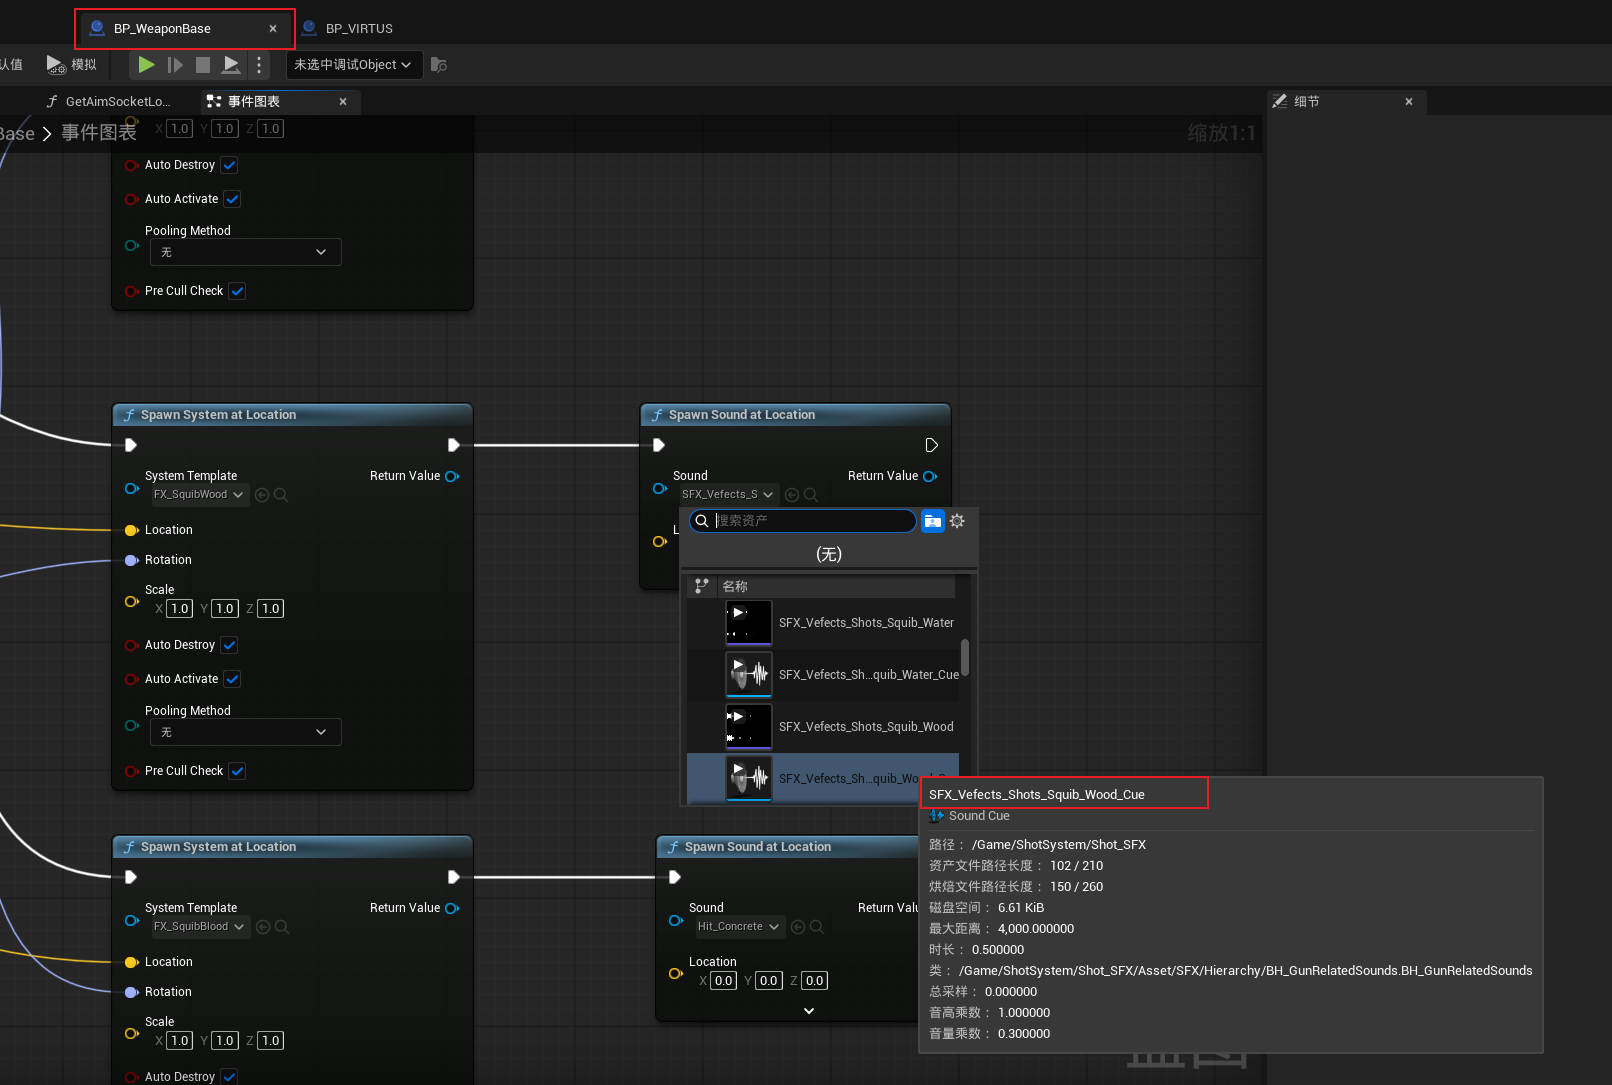Viewport: 1612px width, 1085px height.
Task: Click browse magnifier beside Hit_Concrete
Action: click(817, 927)
